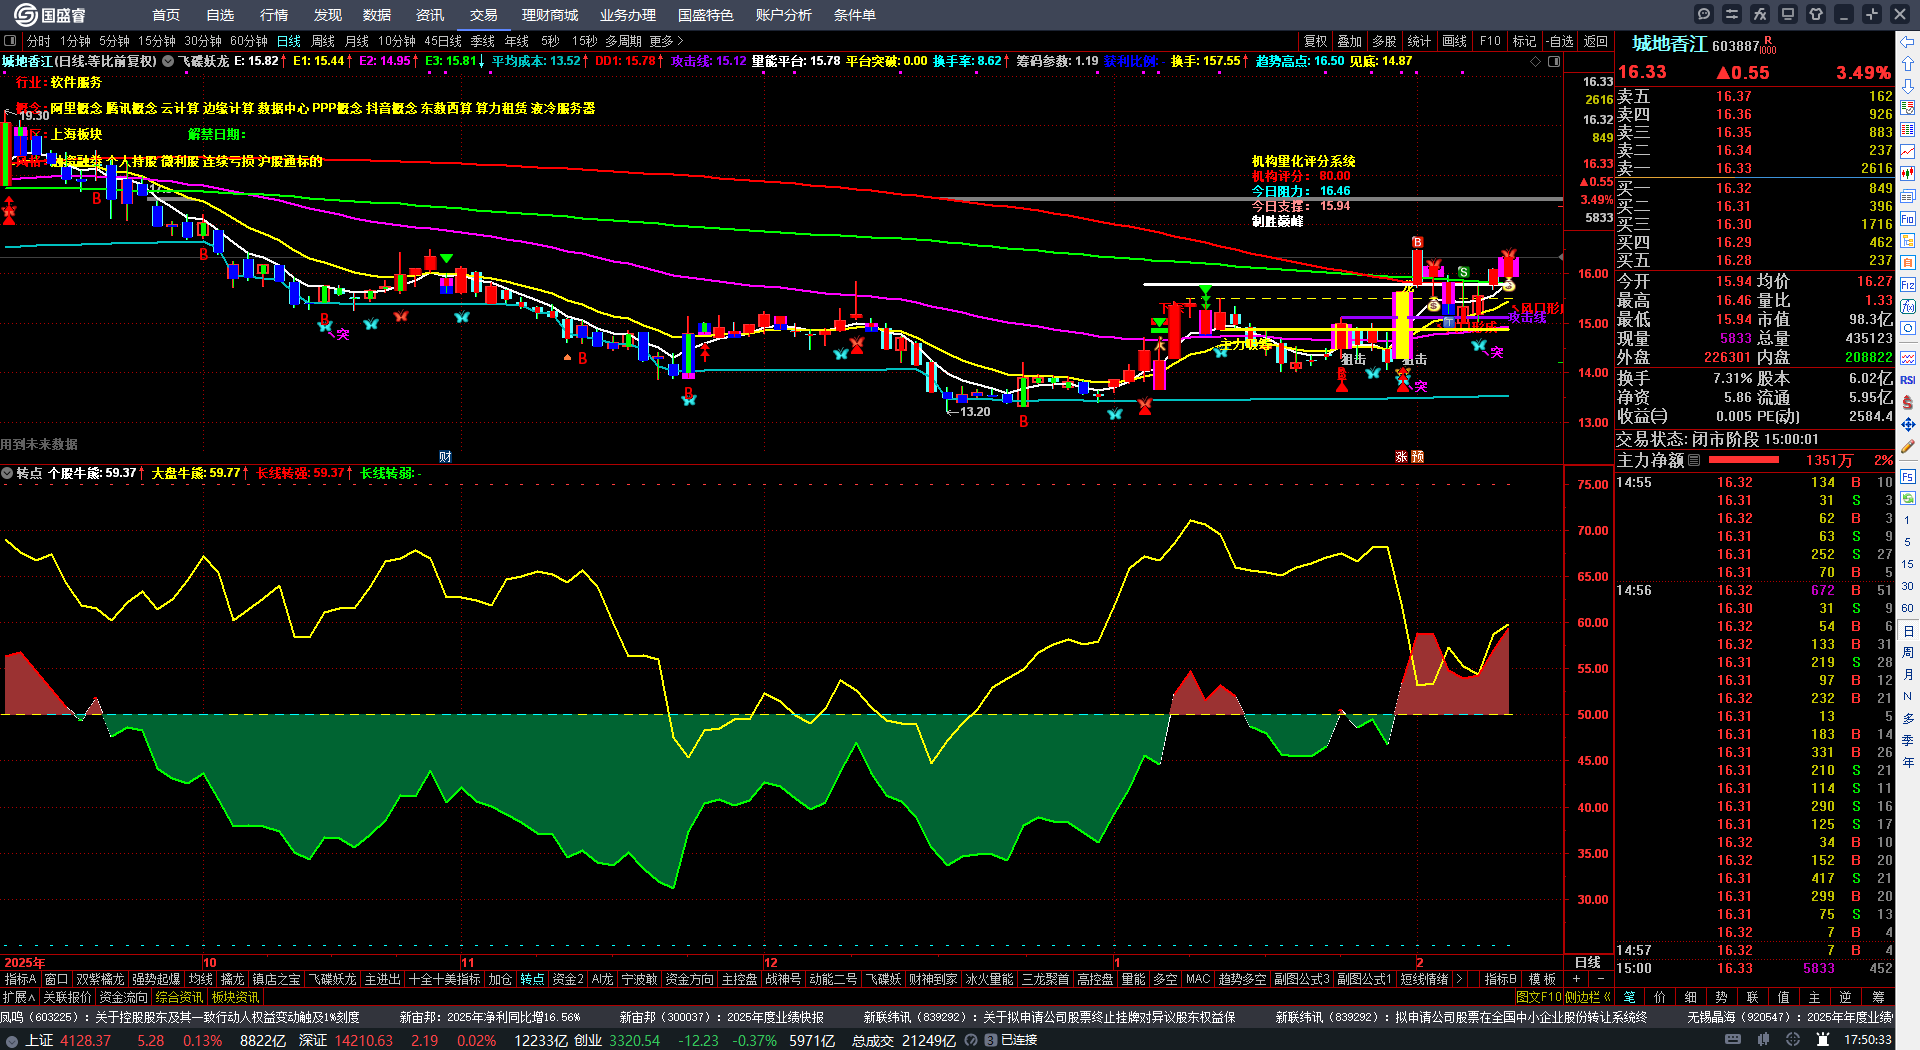Toggle 复权 price adjustment

click(1316, 41)
